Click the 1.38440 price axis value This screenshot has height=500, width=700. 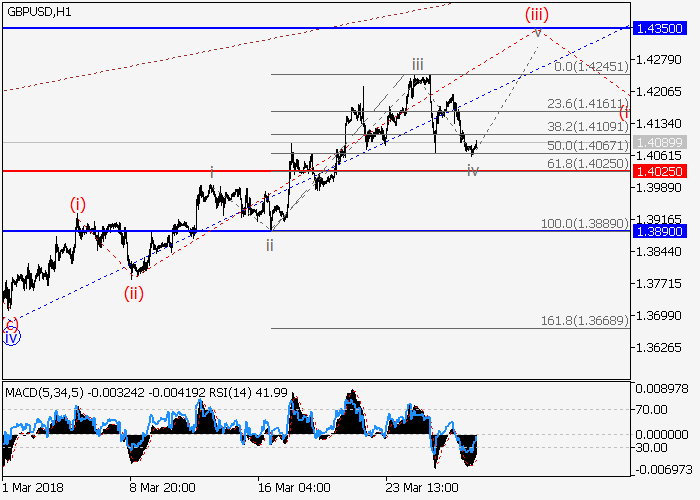click(659, 251)
